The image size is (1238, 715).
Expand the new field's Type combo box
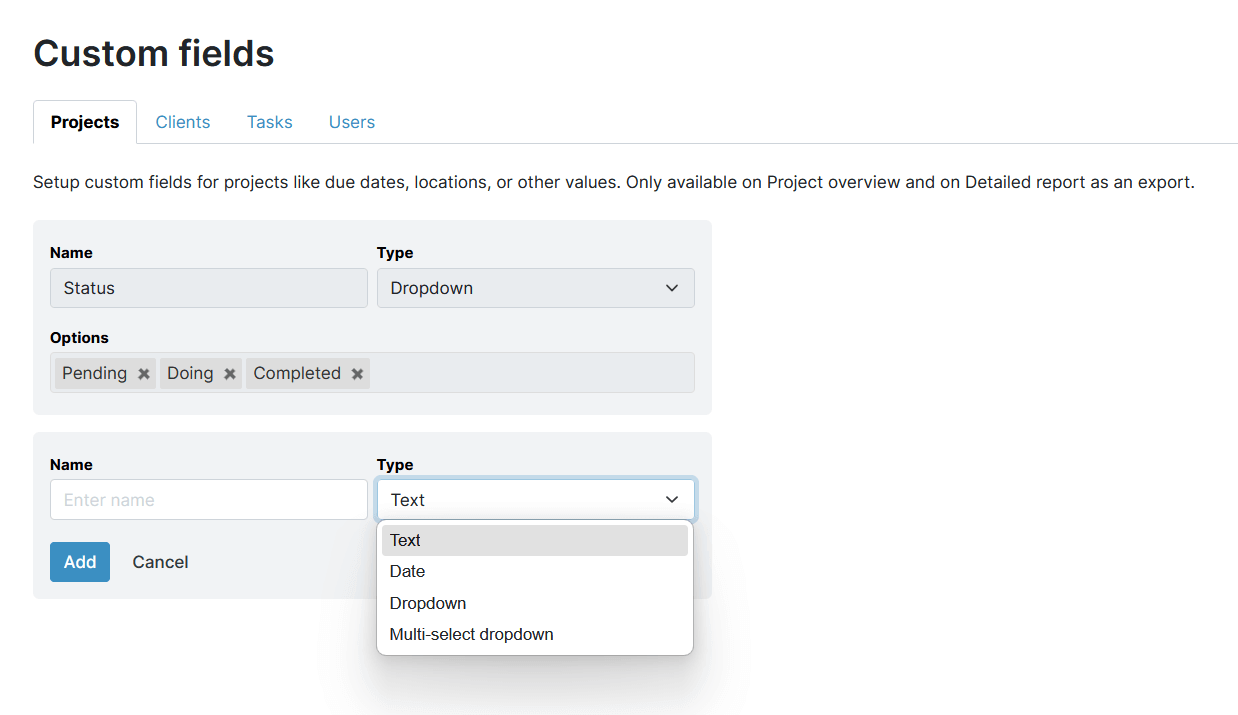[x=535, y=499]
